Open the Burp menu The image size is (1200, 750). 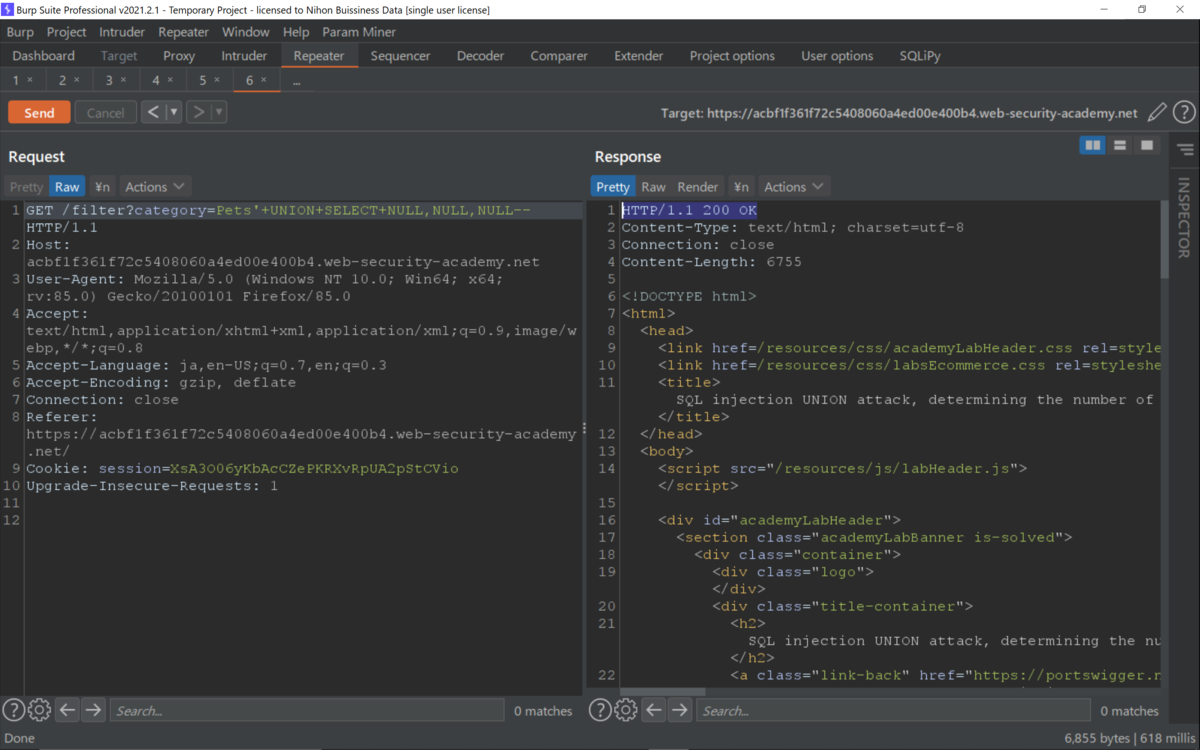(20, 32)
